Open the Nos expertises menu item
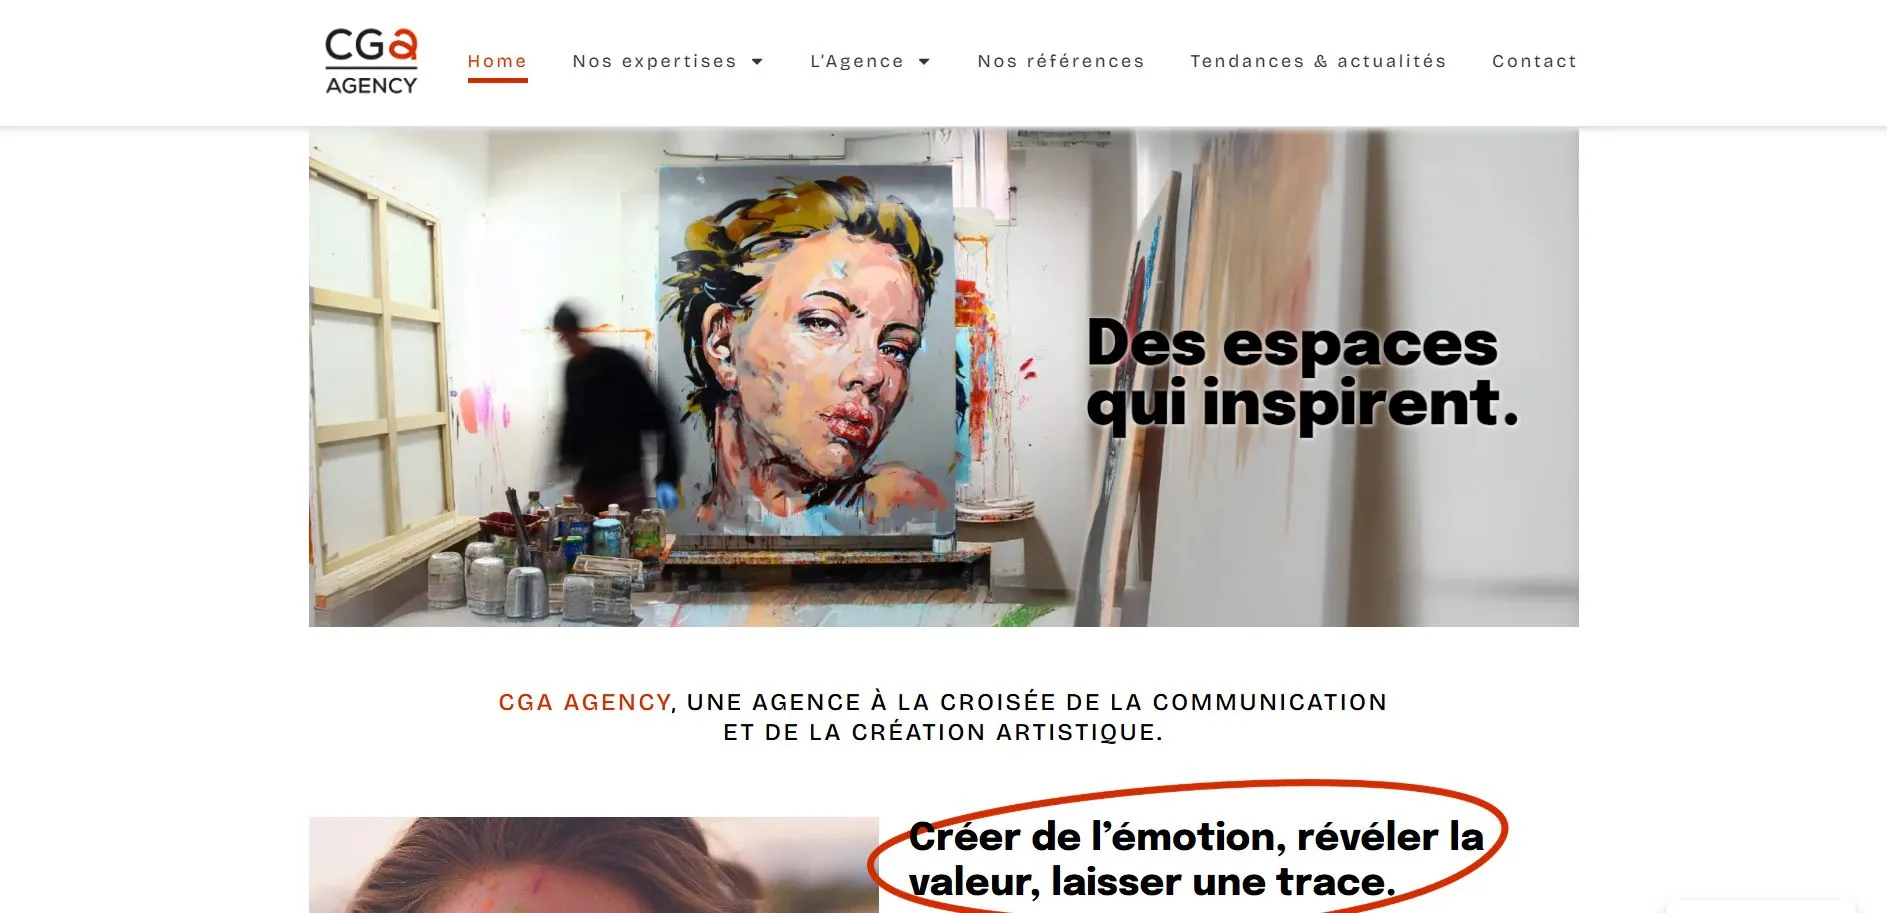 click(x=654, y=61)
